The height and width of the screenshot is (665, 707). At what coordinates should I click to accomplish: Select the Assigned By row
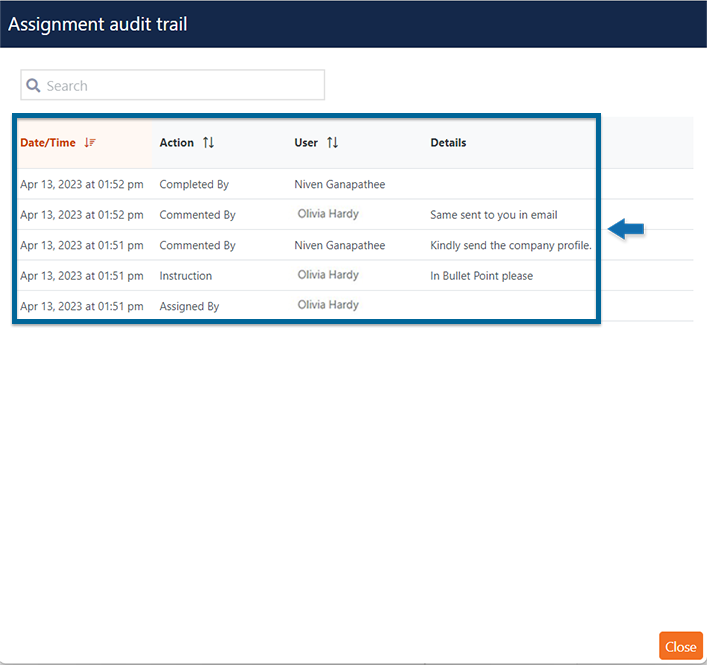pos(189,306)
